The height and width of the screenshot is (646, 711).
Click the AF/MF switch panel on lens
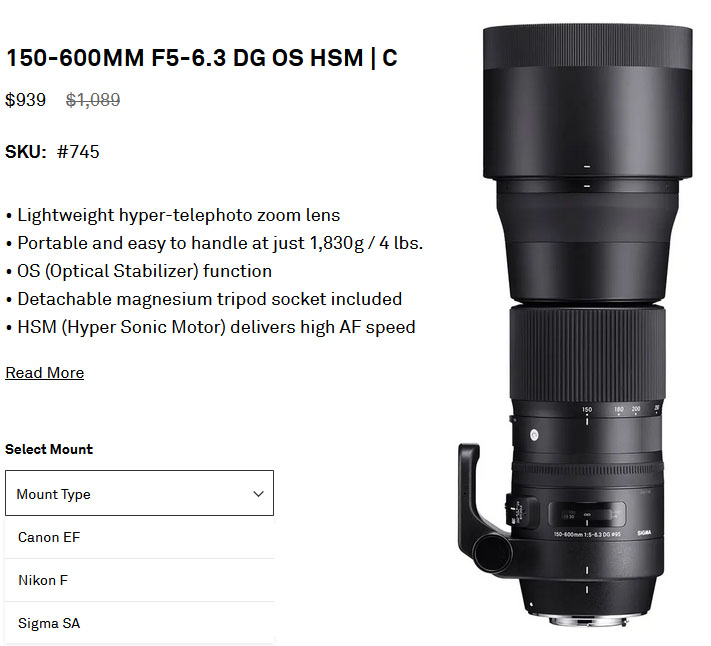[521, 513]
